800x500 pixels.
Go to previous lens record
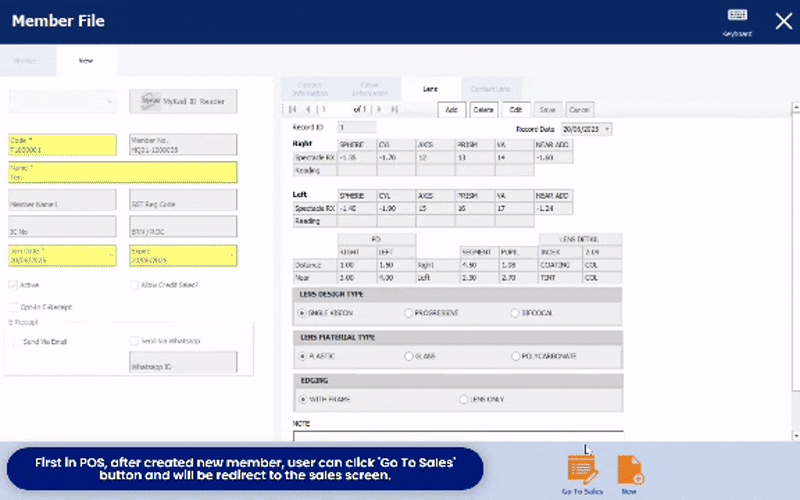308,109
